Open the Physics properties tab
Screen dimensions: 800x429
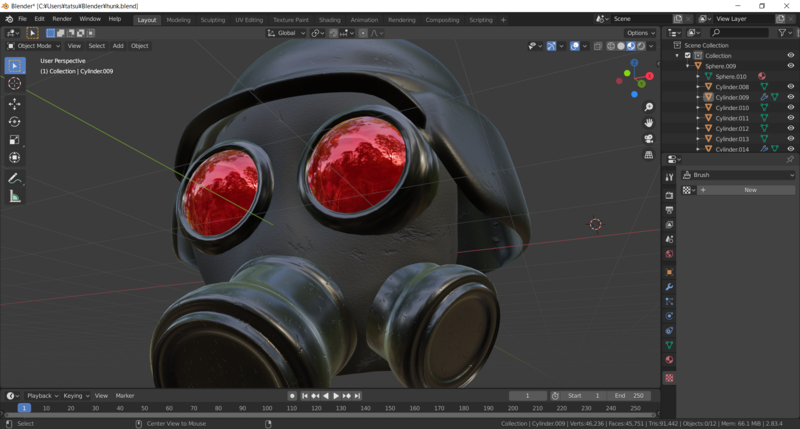(x=669, y=316)
